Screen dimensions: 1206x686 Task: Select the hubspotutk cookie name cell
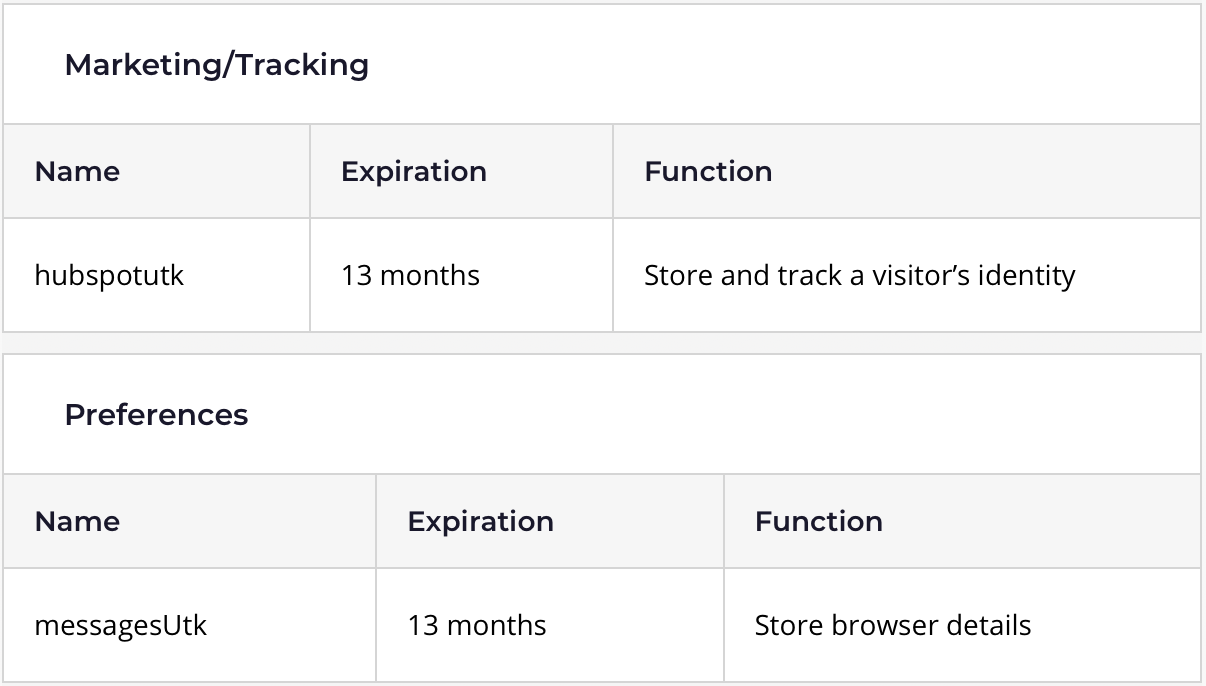point(156,275)
